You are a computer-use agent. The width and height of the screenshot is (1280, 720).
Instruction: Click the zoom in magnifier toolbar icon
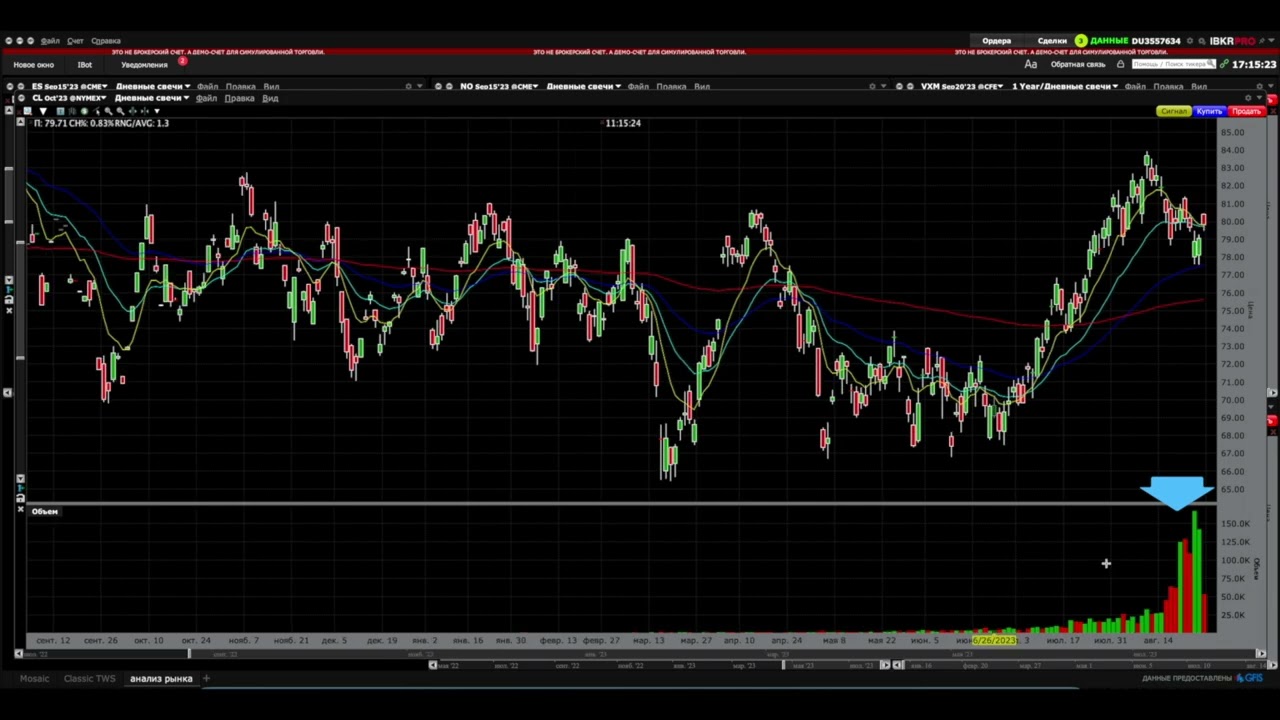coord(108,111)
